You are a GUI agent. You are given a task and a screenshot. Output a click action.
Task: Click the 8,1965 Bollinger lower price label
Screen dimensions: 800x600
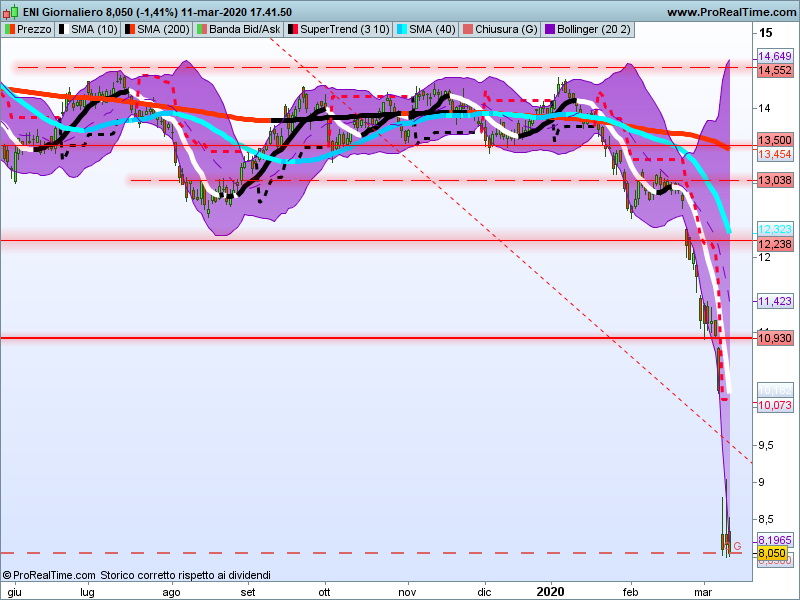[x=775, y=540]
